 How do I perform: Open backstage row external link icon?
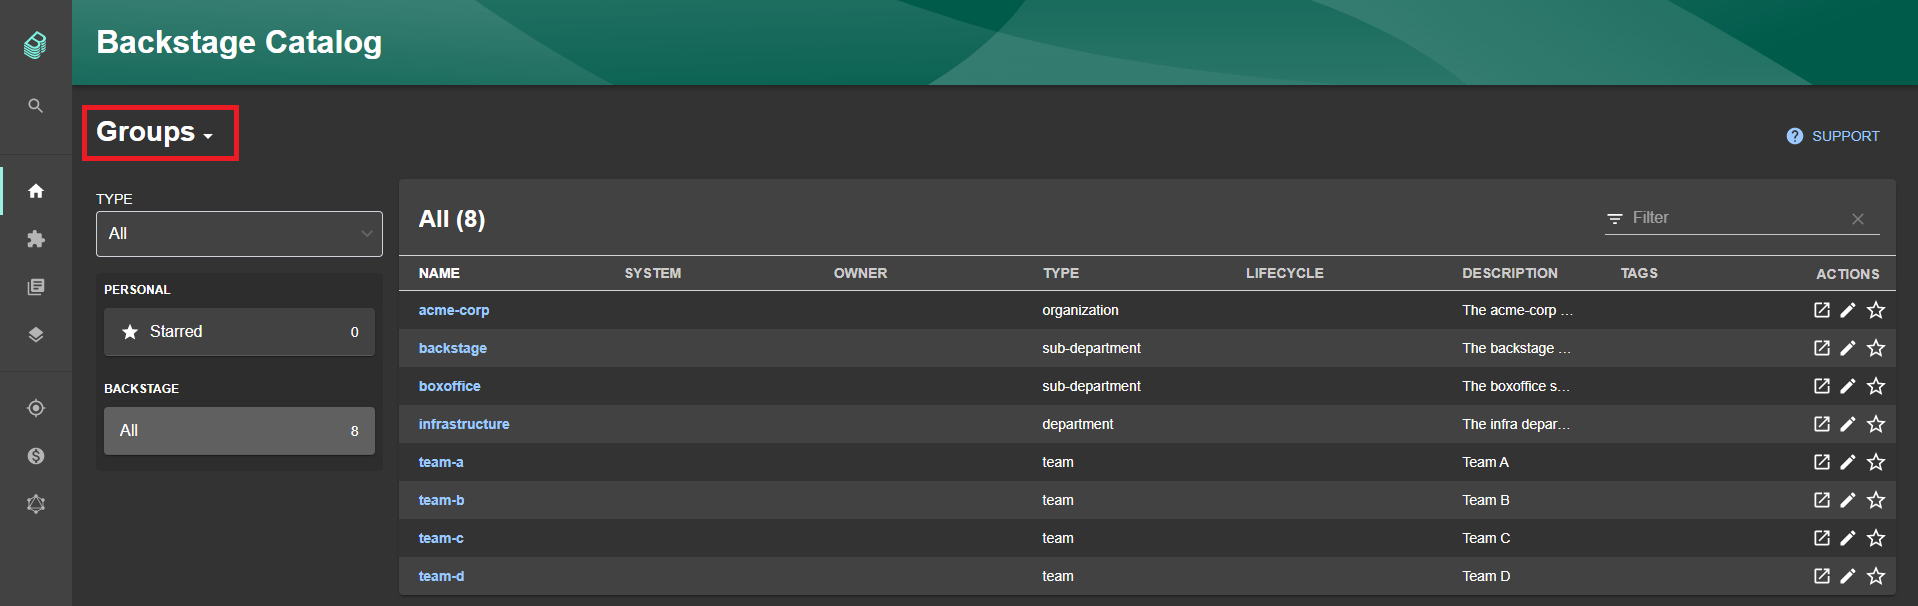point(1822,348)
